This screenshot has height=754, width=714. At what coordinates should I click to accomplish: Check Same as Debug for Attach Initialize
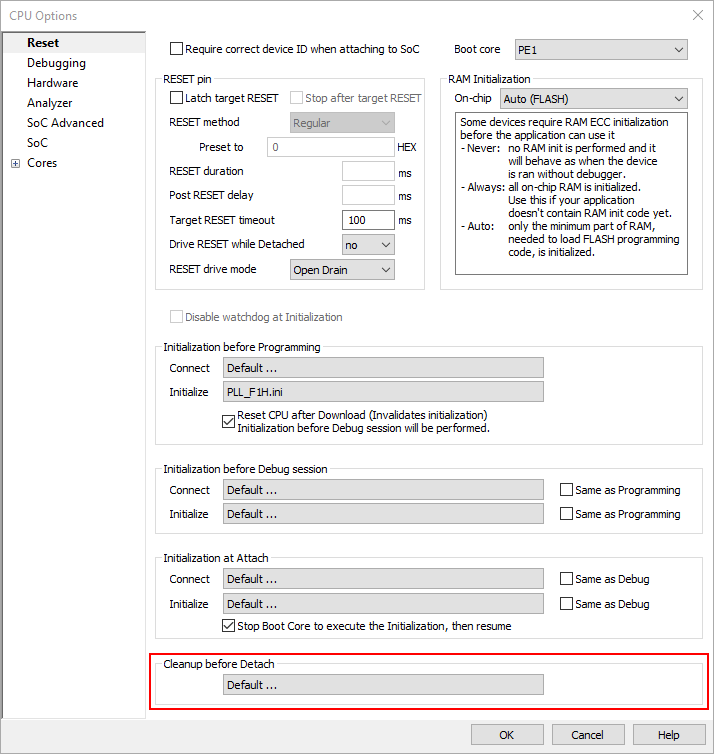[x=567, y=604]
